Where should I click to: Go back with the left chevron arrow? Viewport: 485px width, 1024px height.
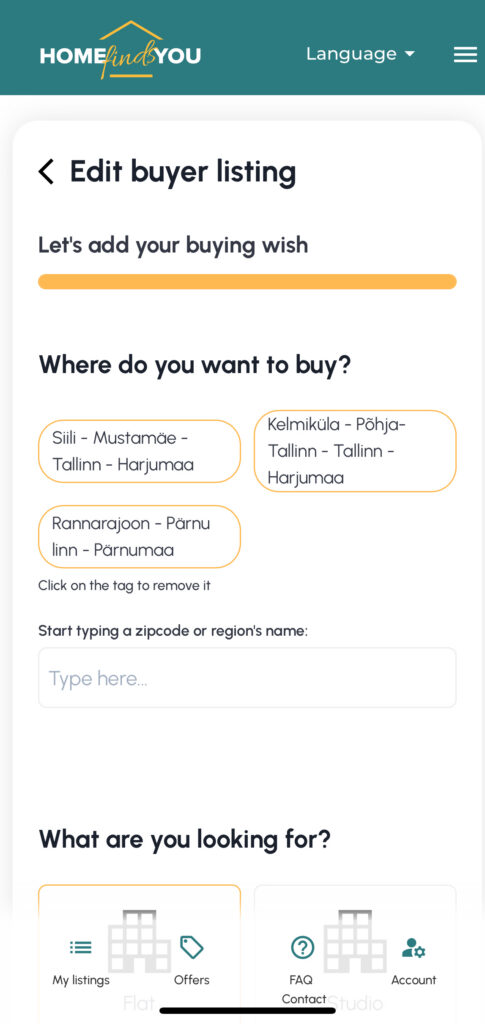coord(46,172)
